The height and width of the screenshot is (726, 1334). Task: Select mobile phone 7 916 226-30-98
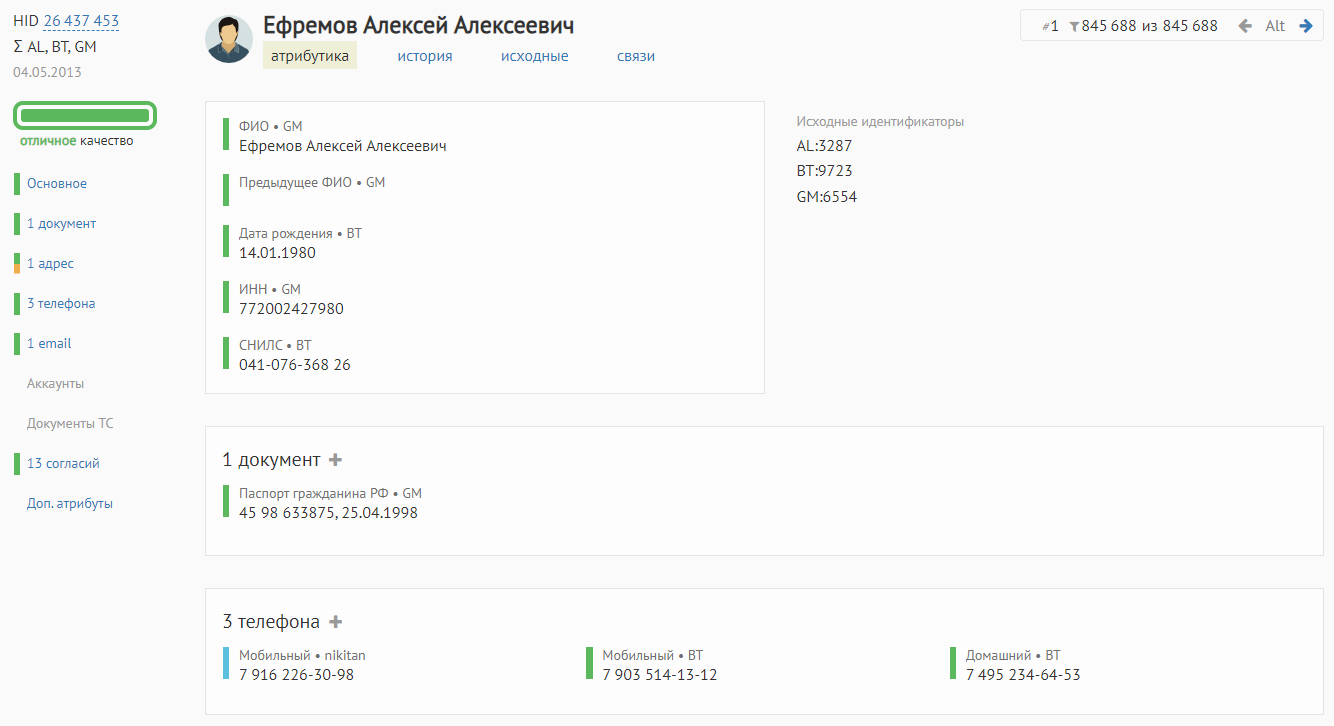pyautogui.click(x=296, y=675)
